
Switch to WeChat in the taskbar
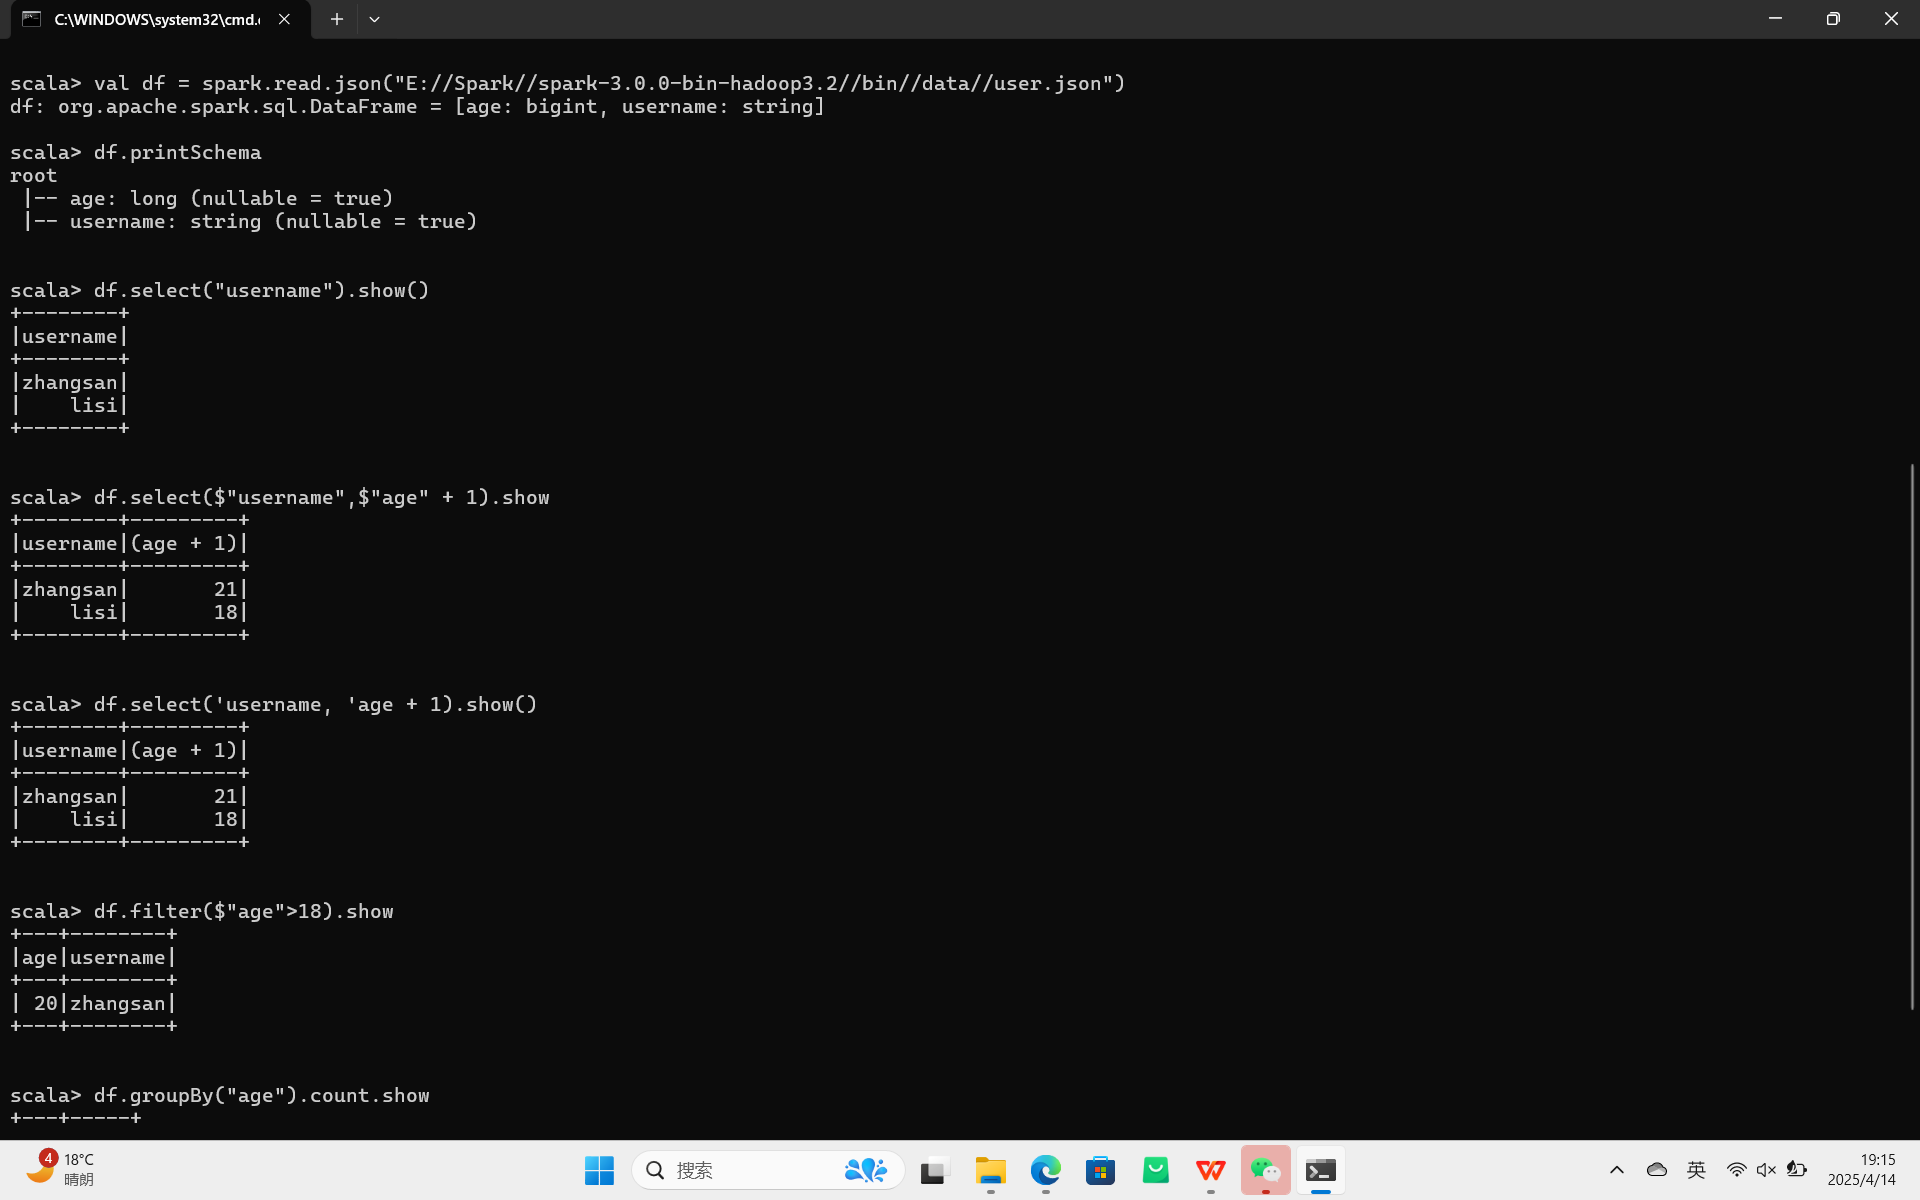click(1265, 1170)
